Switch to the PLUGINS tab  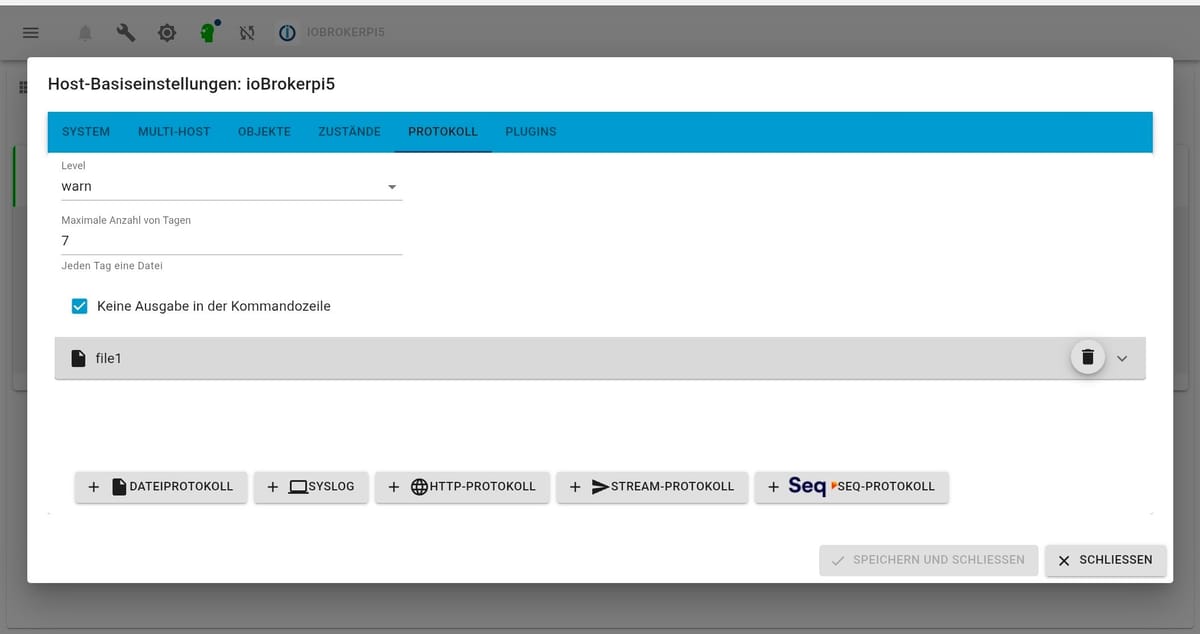tap(531, 132)
